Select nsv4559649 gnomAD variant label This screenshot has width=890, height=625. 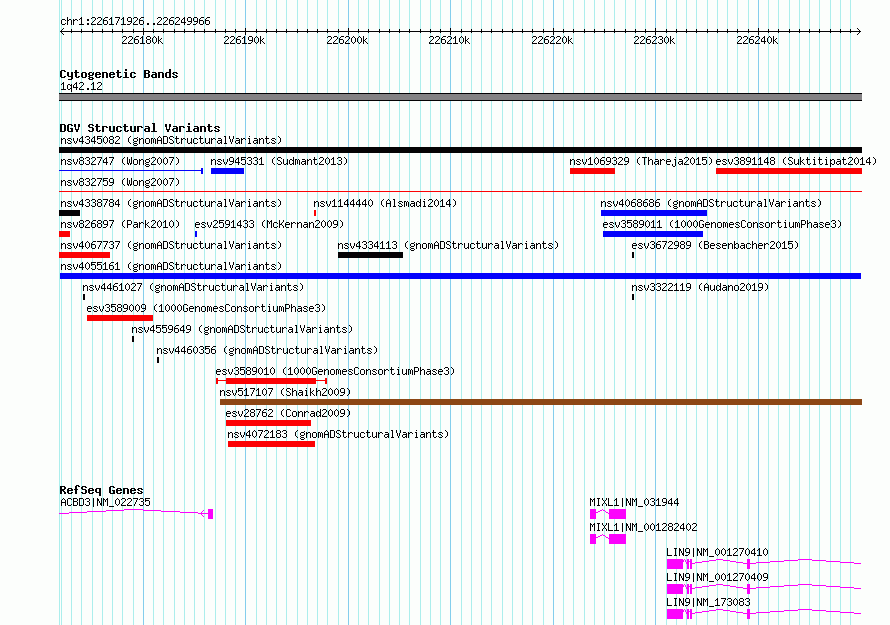pos(242,329)
